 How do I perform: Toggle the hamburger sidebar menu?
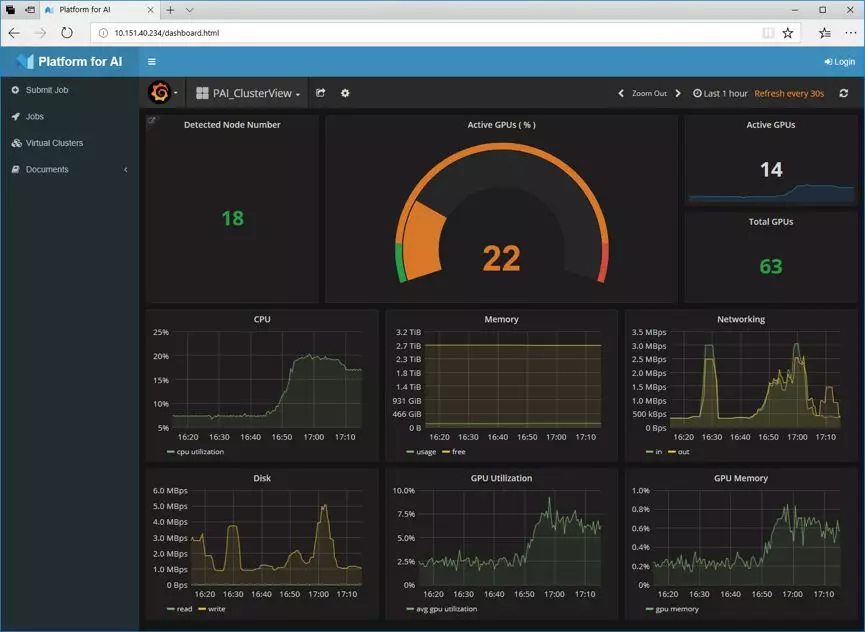(x=151, y=61)
